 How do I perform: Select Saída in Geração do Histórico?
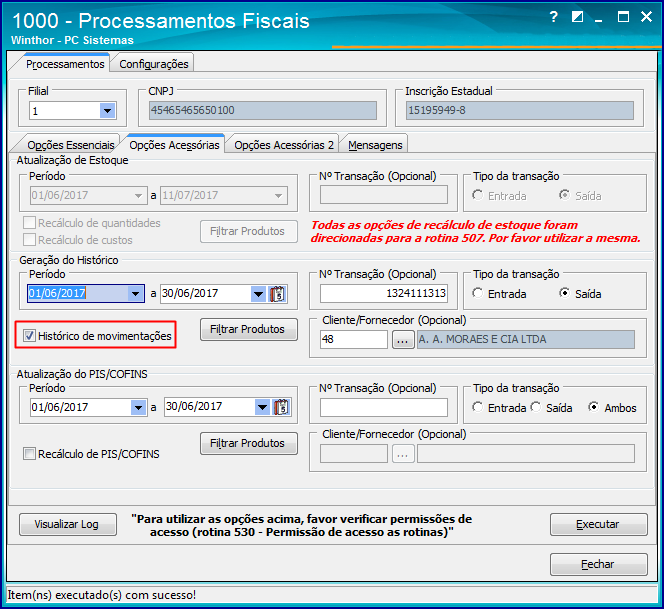[x=564, y=293]
